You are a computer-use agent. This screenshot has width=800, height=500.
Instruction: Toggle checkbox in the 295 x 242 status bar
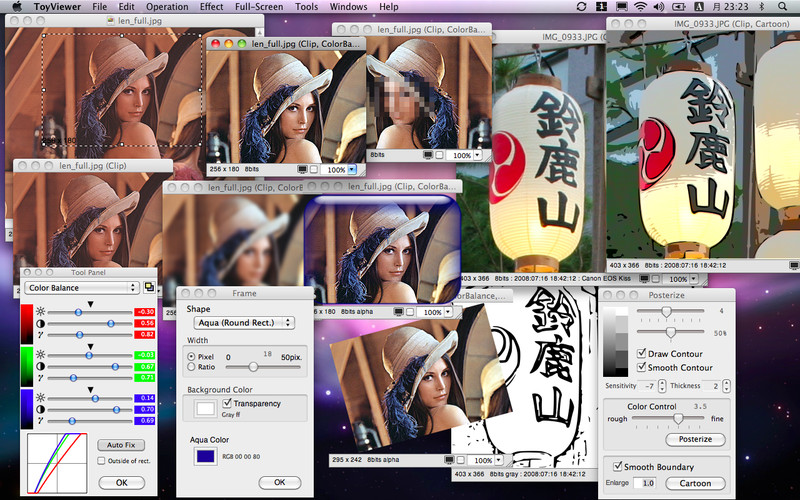point(461,460)
